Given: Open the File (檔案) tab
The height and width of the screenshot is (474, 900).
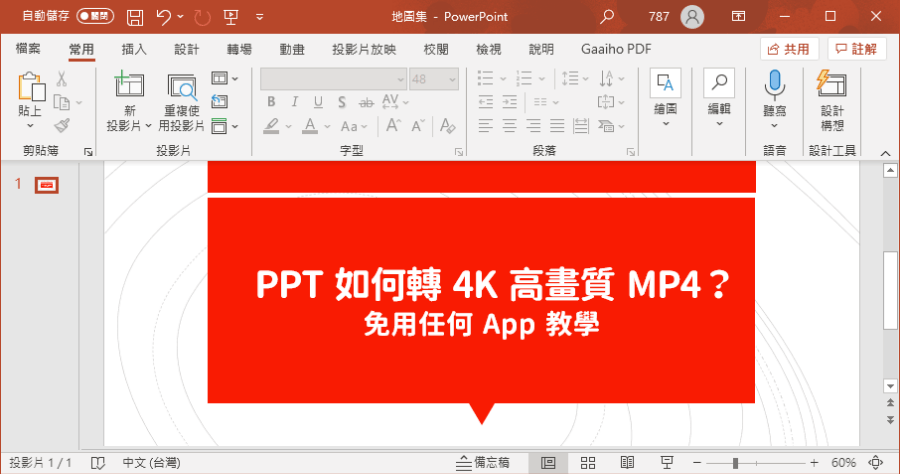Looking at the screenshot, I should [x=28, y=49].
